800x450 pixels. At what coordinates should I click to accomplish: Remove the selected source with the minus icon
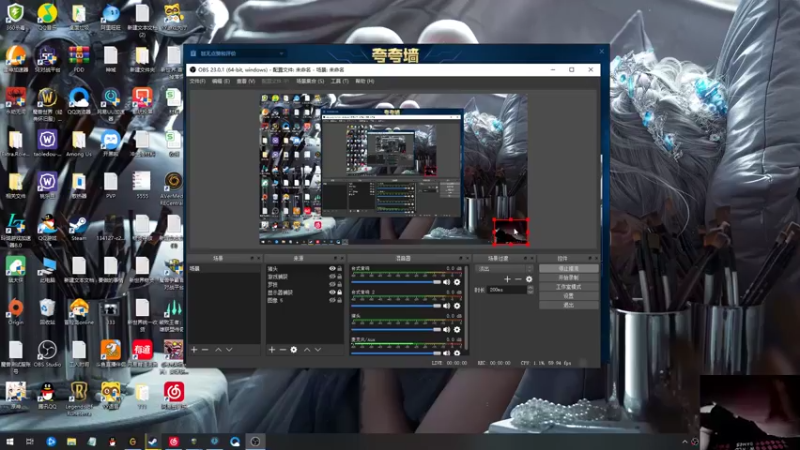283,349
